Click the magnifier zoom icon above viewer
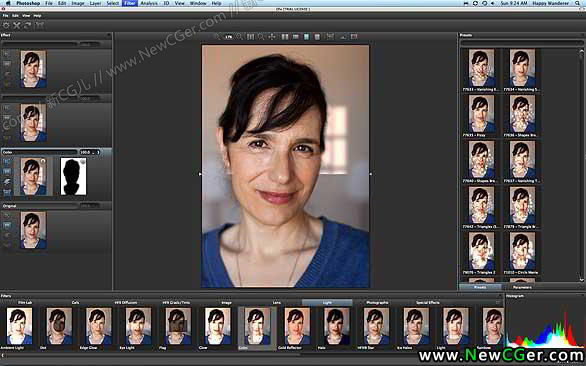The image size is (586, 366). pos(261,37)
